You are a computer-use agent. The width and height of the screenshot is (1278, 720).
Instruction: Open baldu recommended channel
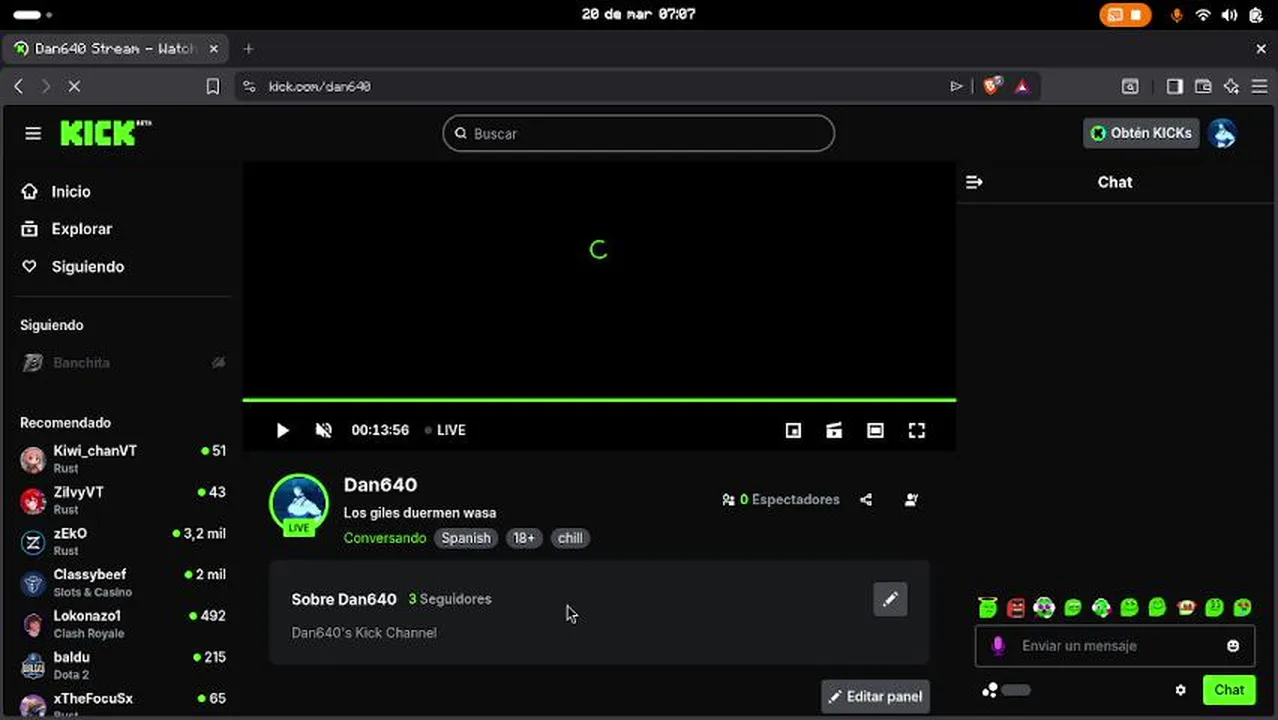[123, 665]
